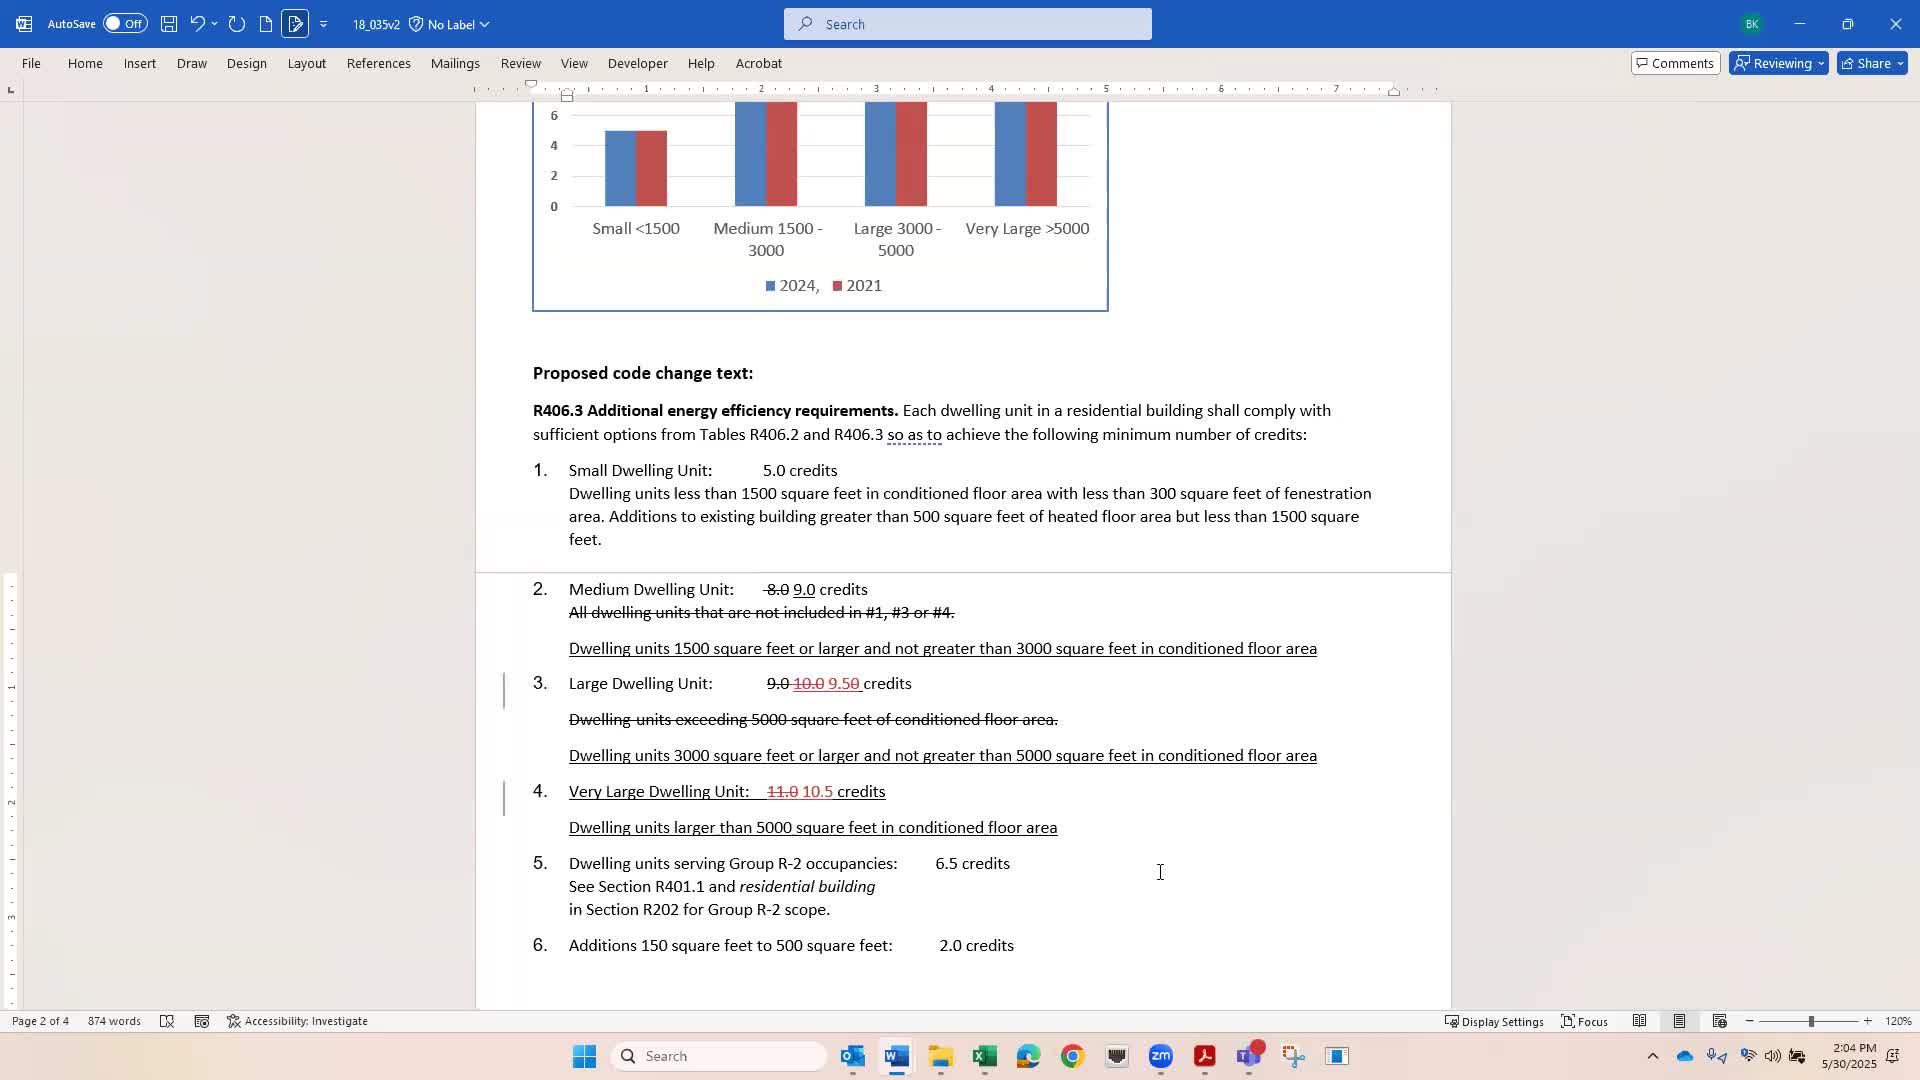1920x1080 pixels.
Task: Click the tracked change bar beside item 3
Action: (x=504, y=691)
